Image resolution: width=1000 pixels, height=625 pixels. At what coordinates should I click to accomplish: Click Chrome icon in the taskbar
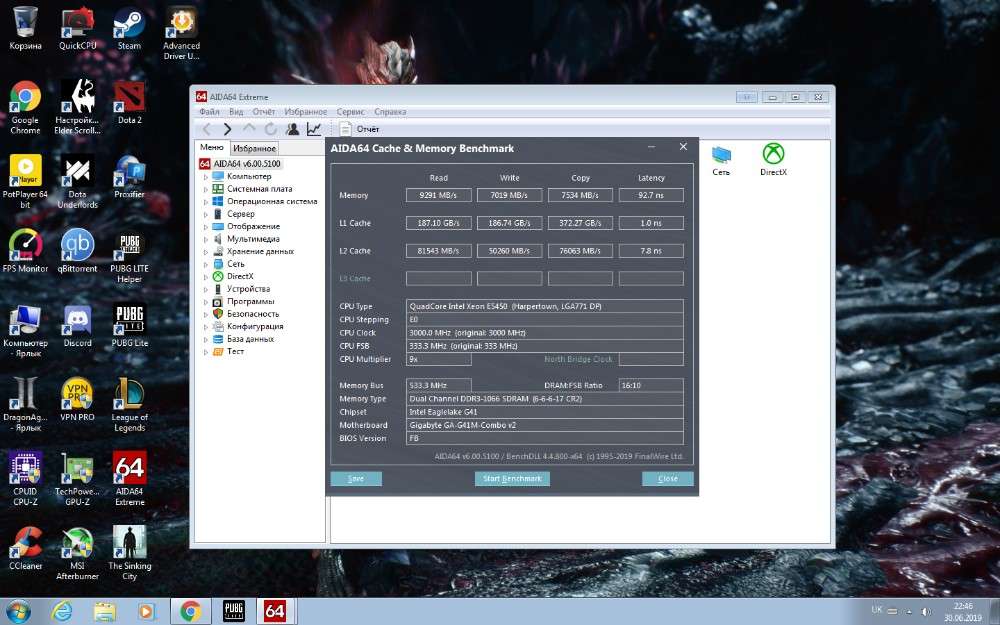pos(190,610)
